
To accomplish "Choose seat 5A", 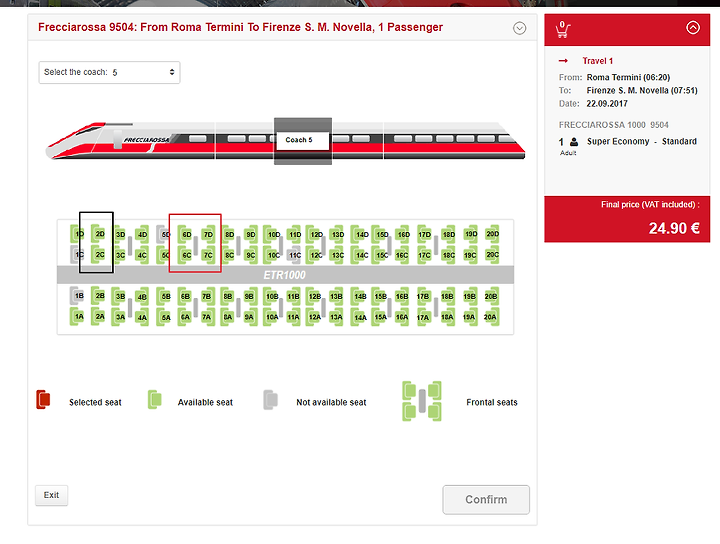I will pos(164,317).
